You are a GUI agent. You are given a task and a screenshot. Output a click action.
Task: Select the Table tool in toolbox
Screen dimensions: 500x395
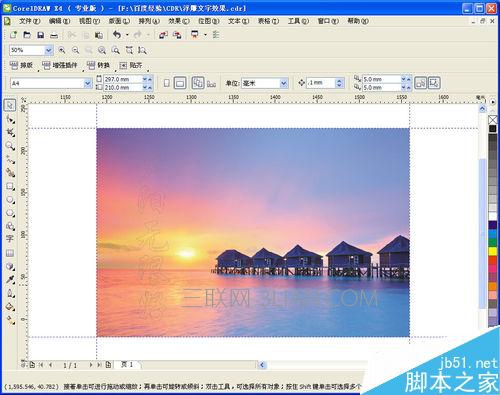[x=10, y=253]
